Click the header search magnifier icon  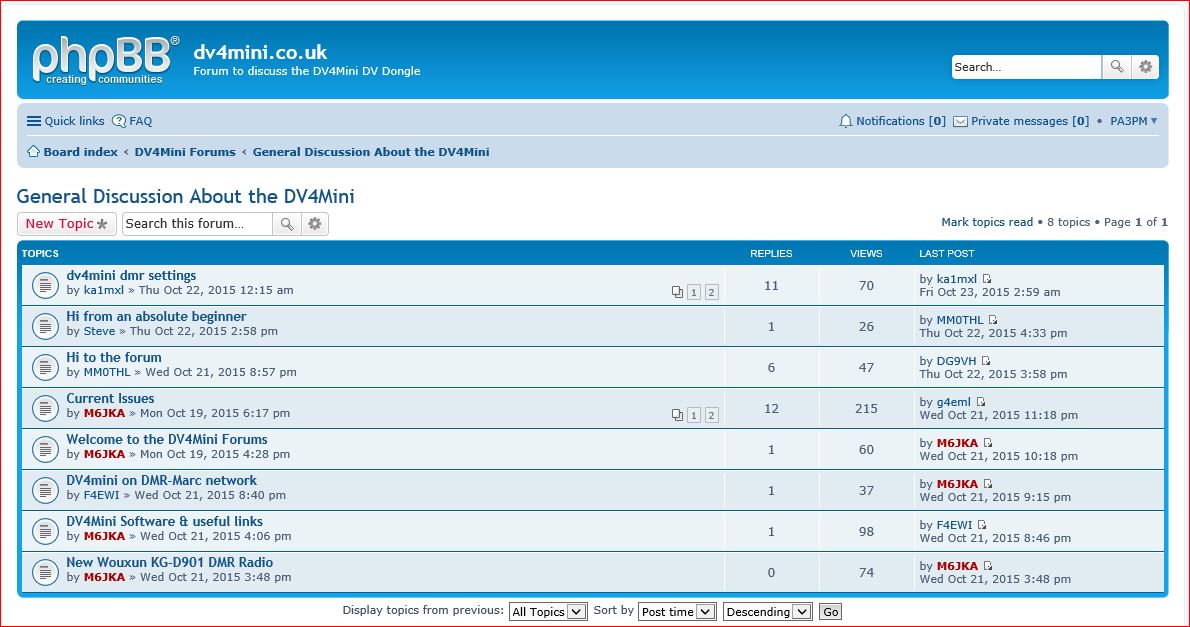coord(1116,67)
